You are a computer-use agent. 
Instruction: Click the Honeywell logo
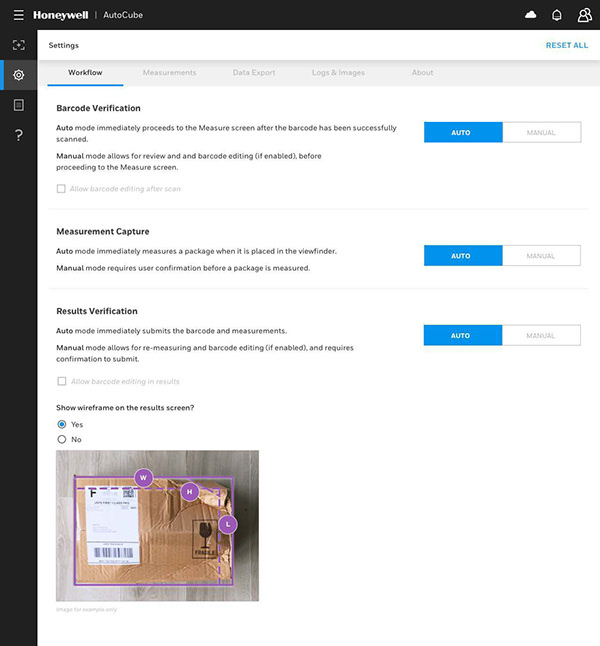coord(61,15)
